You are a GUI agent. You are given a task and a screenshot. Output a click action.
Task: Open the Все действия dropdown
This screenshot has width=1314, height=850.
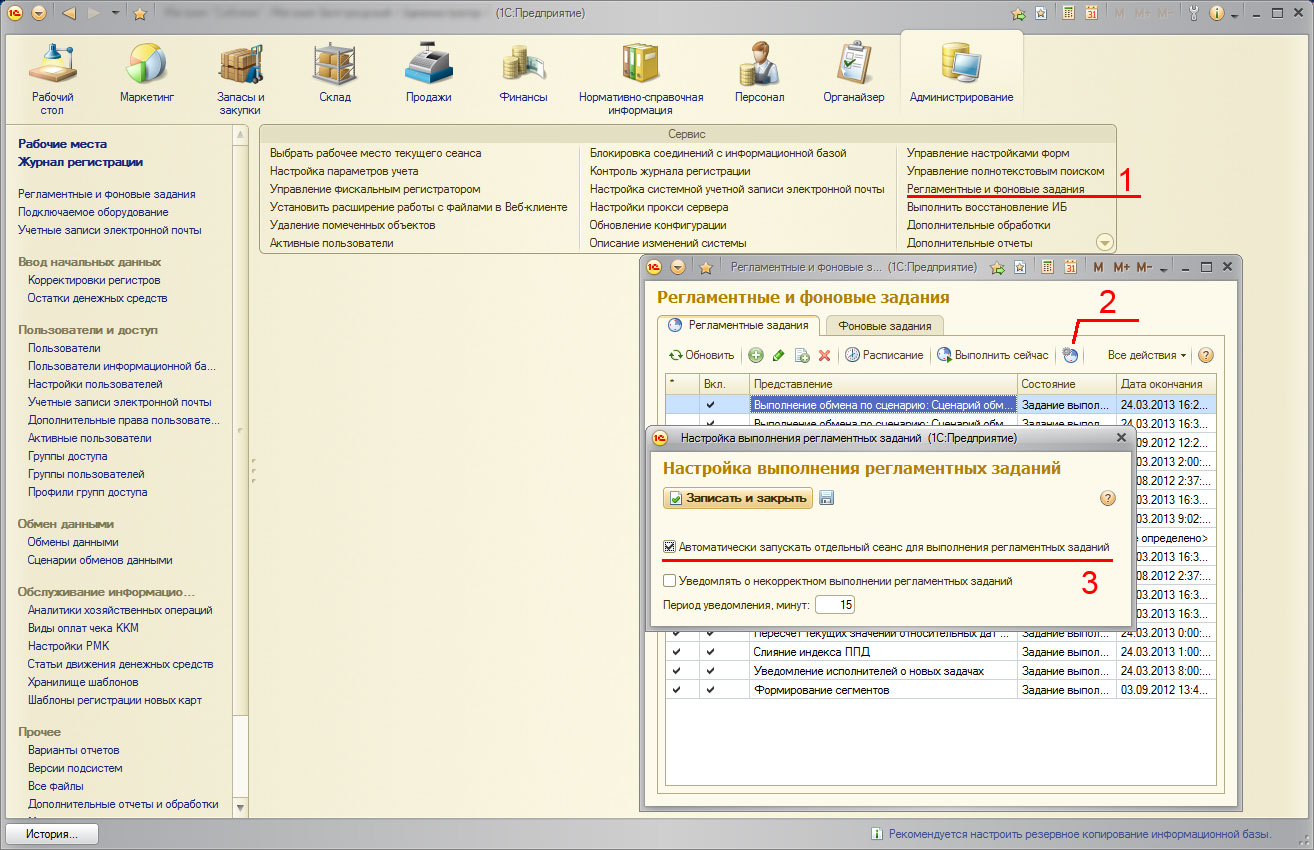(1146, 355)
